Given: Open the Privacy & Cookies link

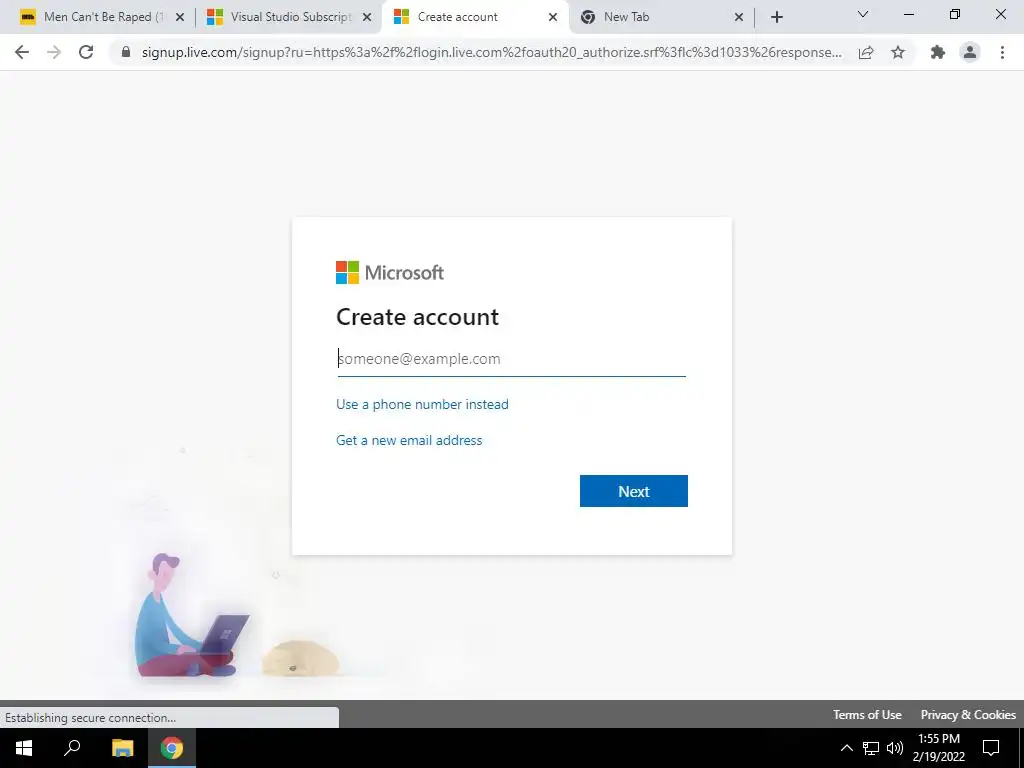Looking at the screenshot, I should (x=968, y=714).
